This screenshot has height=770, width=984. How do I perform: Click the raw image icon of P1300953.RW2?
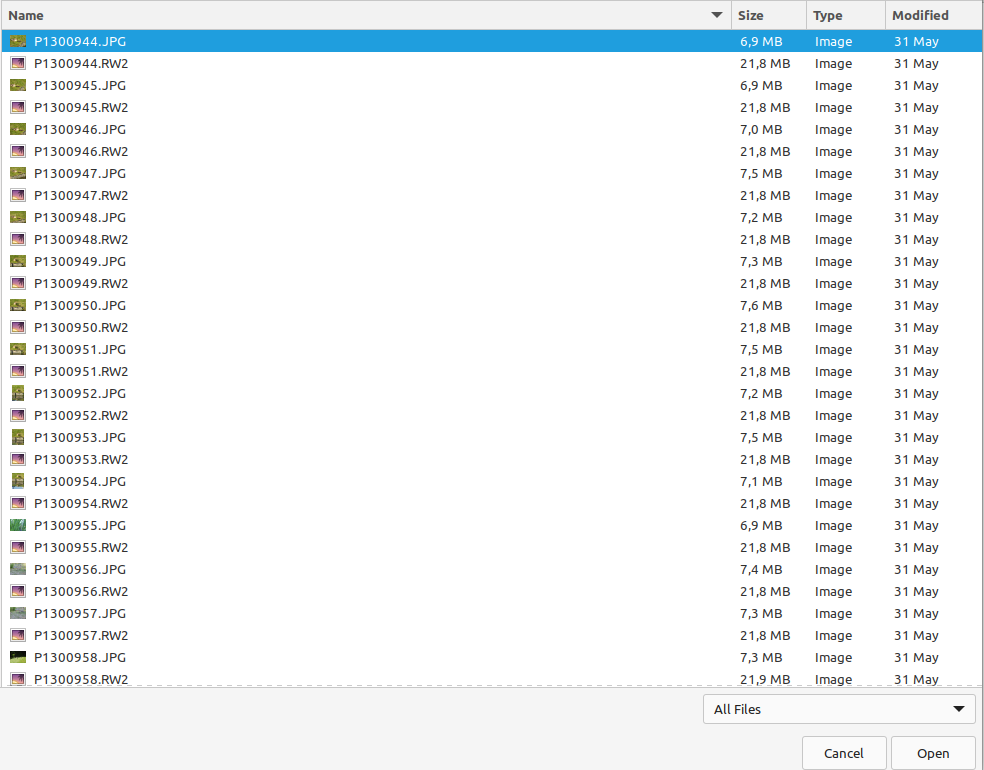[x=18, y=459]
